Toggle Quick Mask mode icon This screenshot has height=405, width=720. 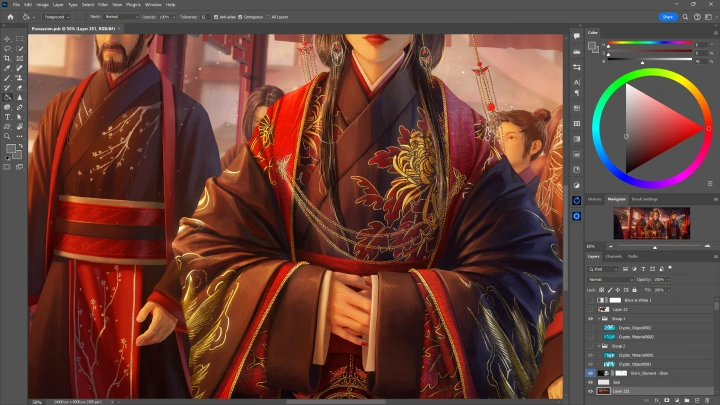pos(7,167)
